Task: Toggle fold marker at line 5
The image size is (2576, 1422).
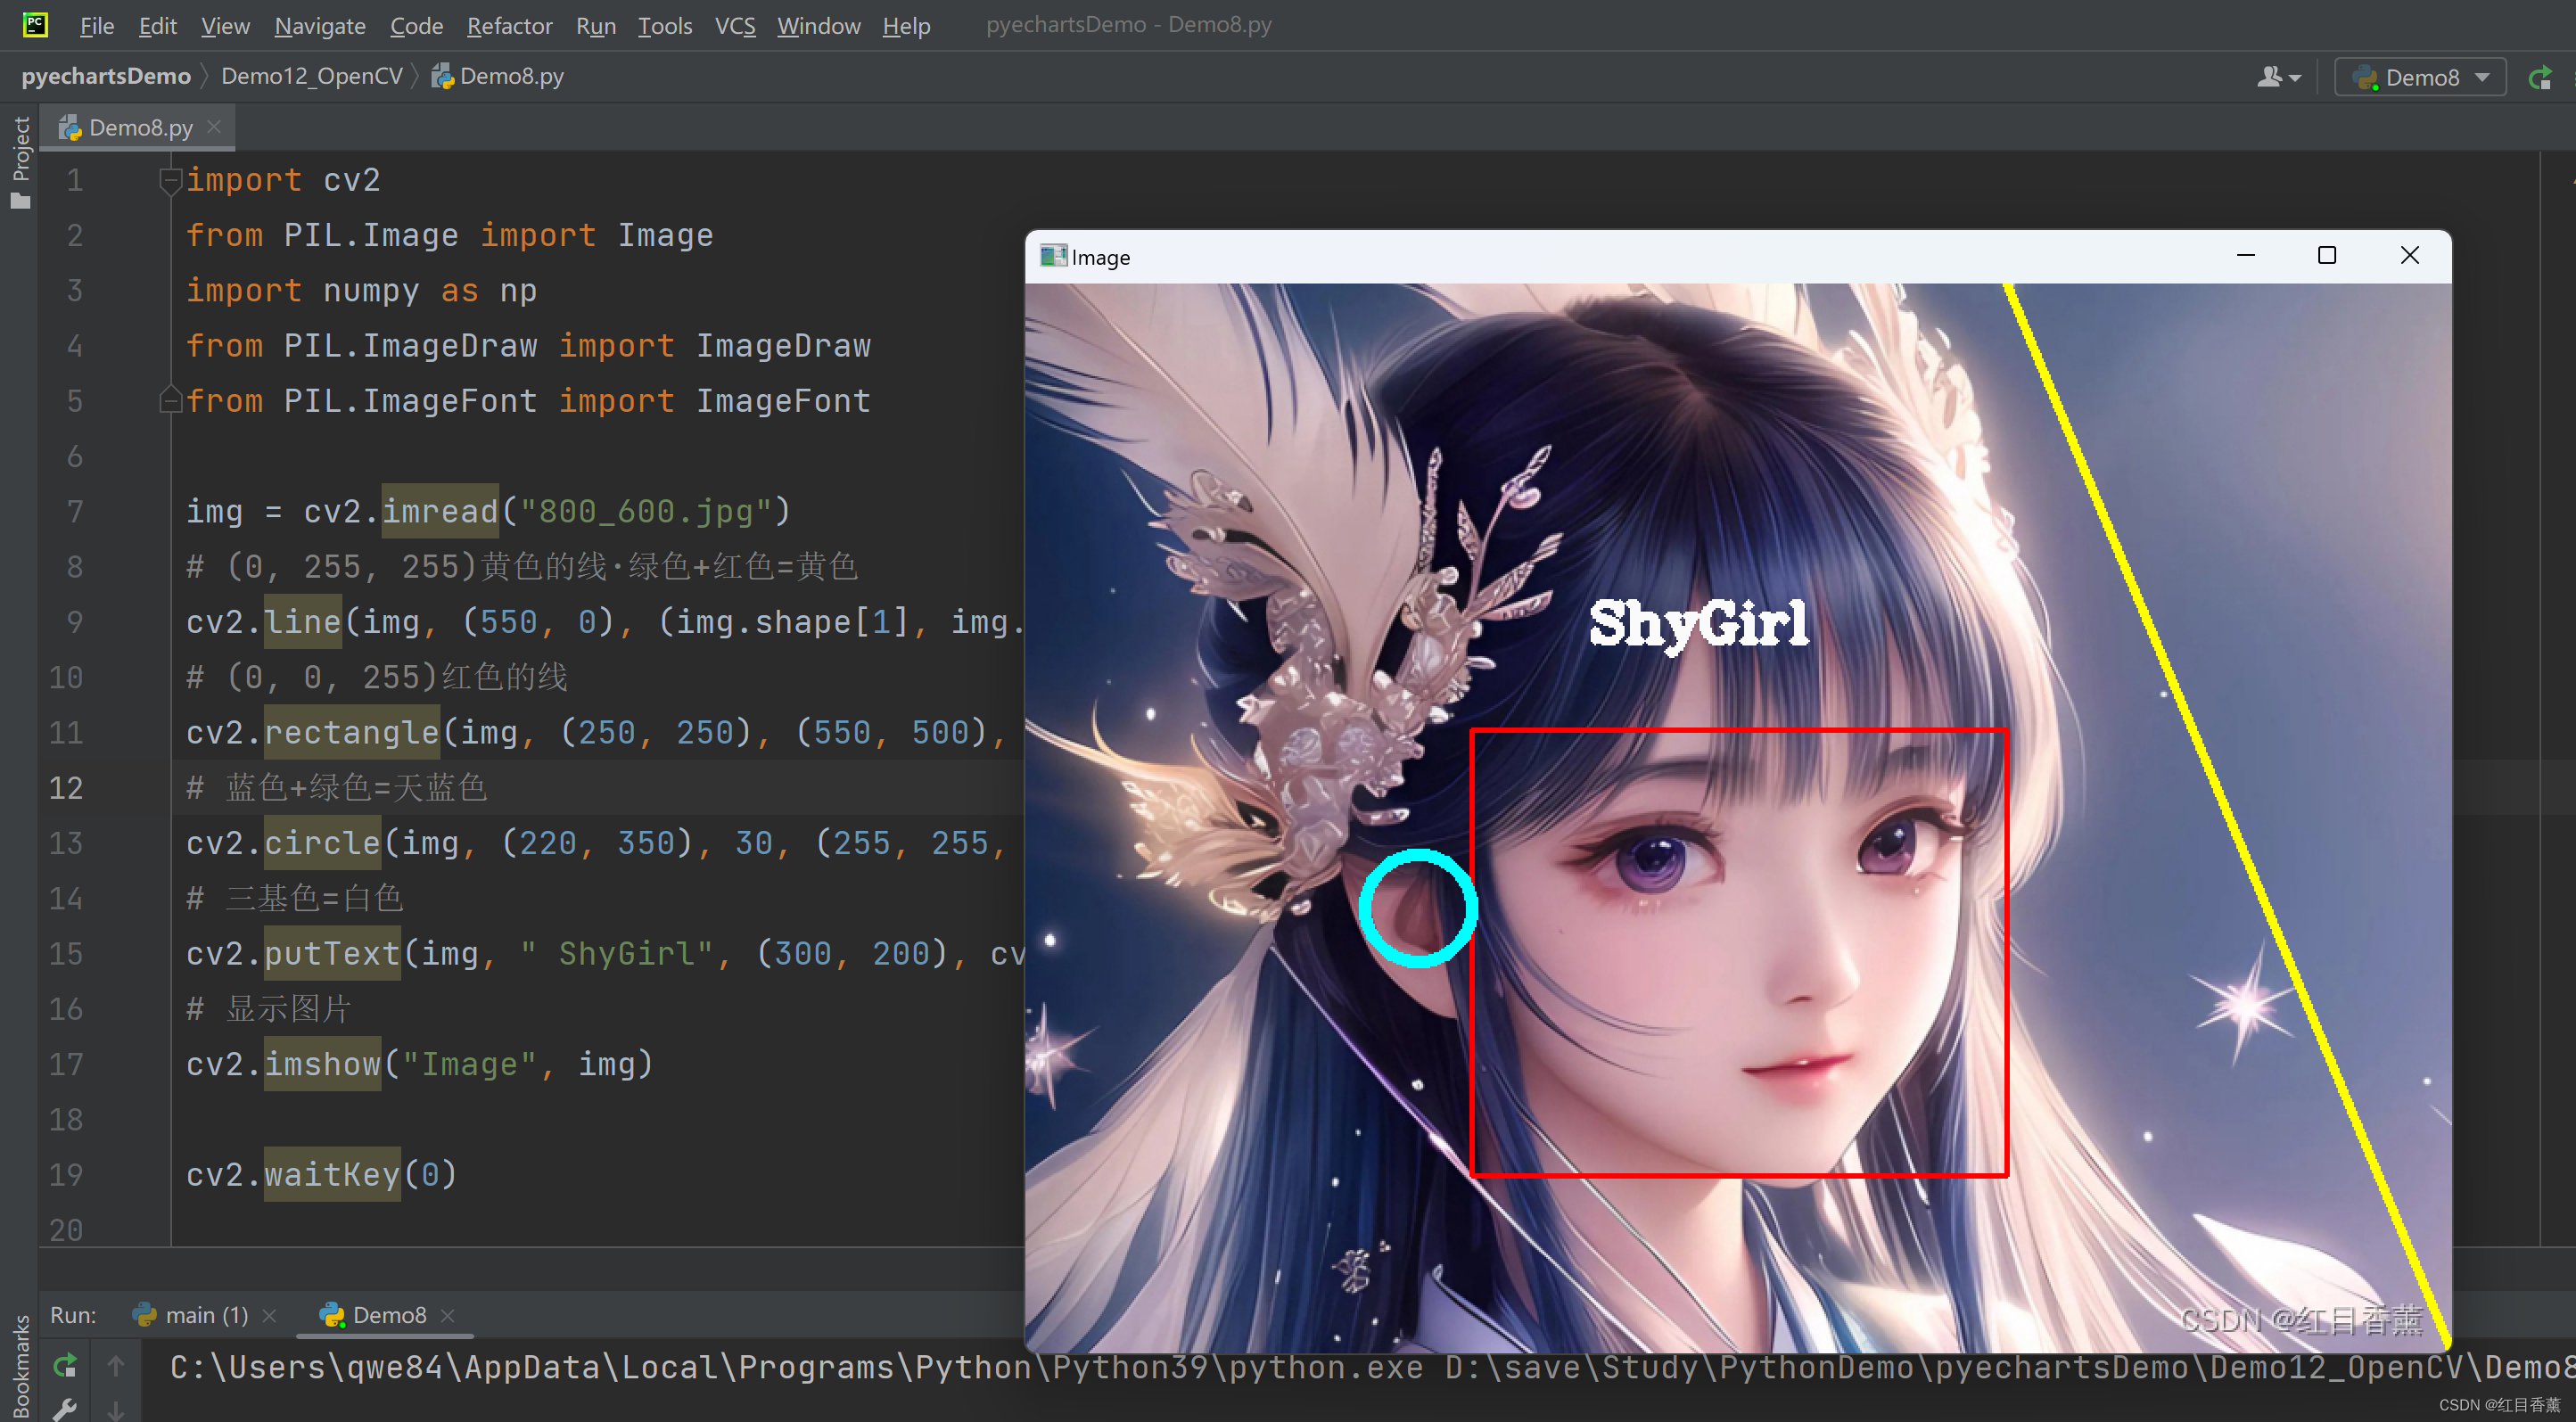Action: pyautogui.click(x=170, y=400)
